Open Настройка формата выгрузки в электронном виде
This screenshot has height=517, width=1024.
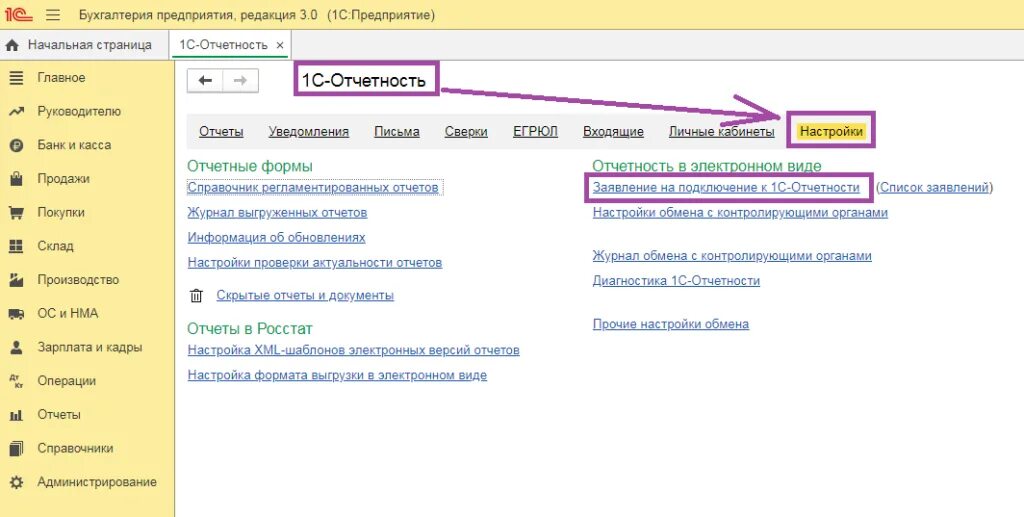point(337,375)
